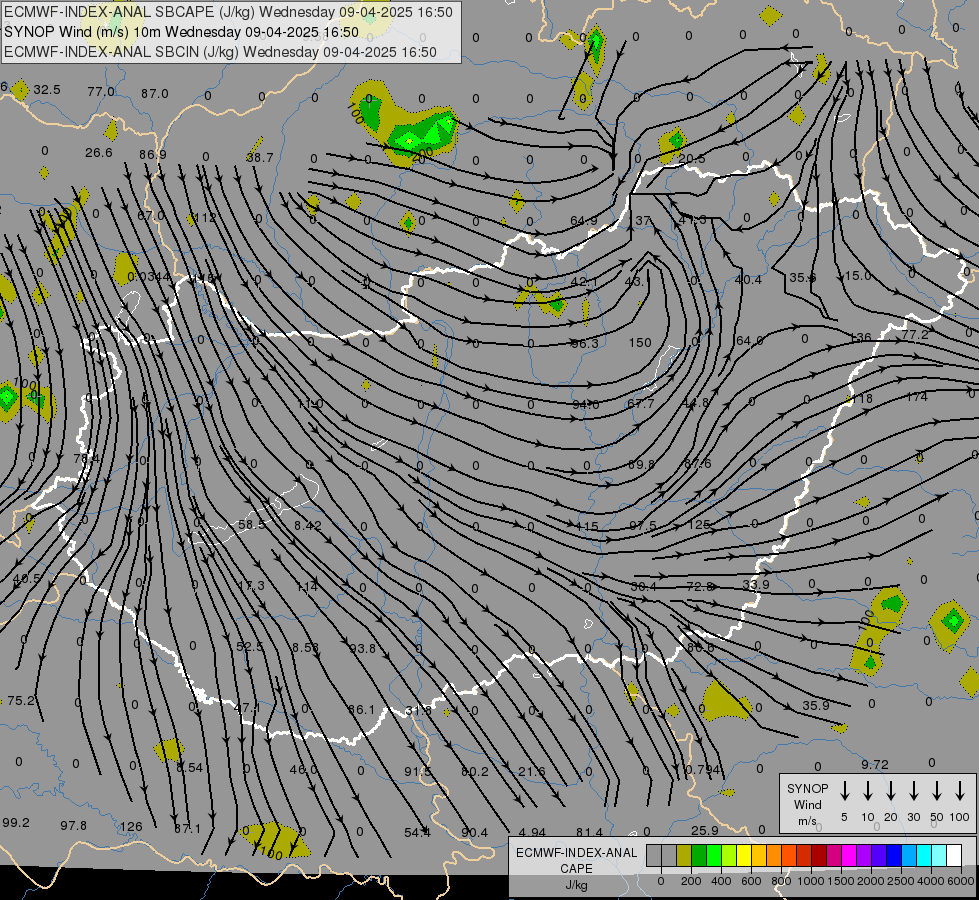Pick the wind arrow above 50 m/s

click(937, 791)
